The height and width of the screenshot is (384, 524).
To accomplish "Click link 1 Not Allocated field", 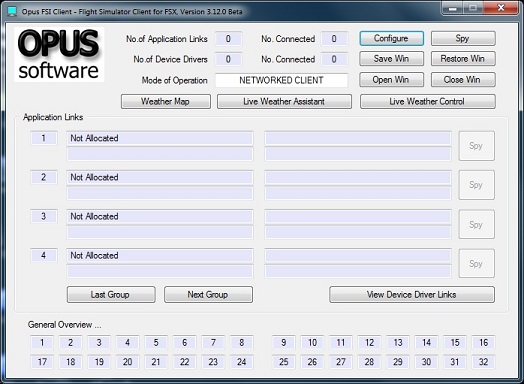I will tap(160, 138).
